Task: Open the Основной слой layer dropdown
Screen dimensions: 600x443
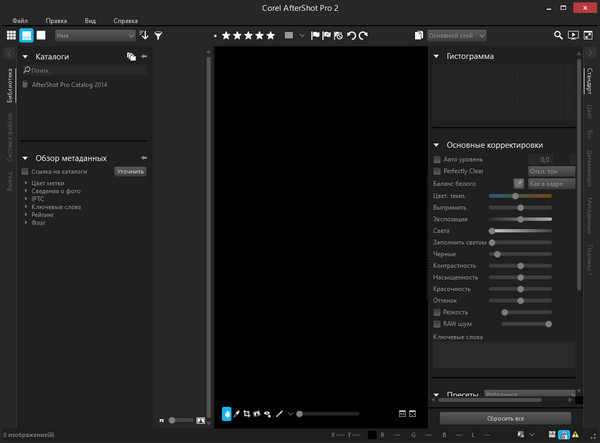Action: 454,36
